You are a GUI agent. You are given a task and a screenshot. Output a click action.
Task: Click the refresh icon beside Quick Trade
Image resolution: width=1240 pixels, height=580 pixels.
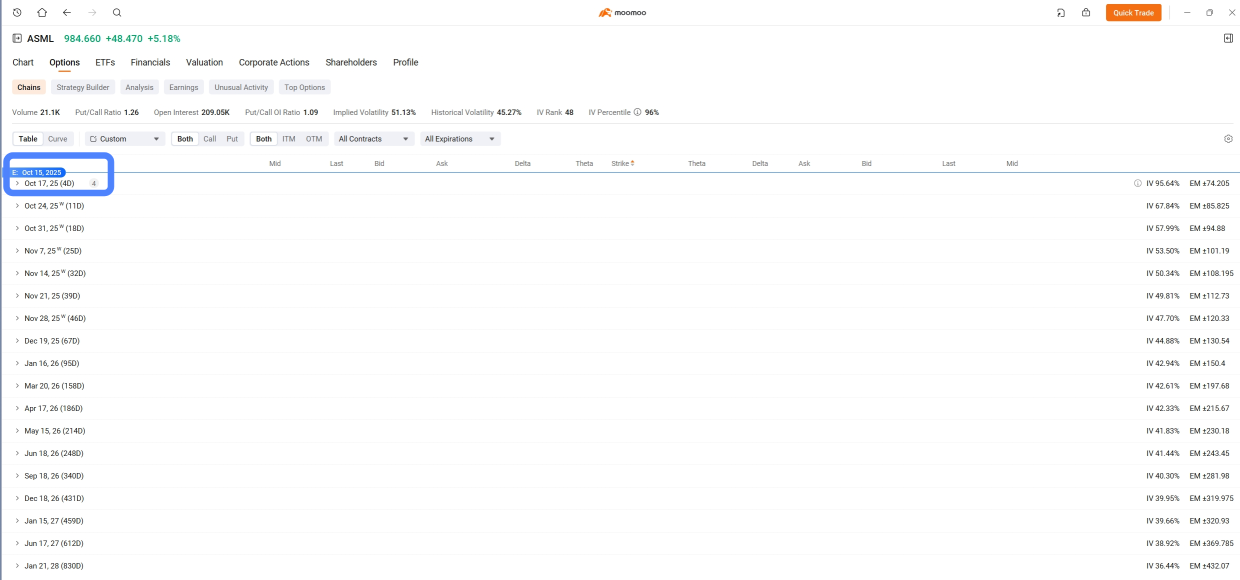pos(1061,12)
